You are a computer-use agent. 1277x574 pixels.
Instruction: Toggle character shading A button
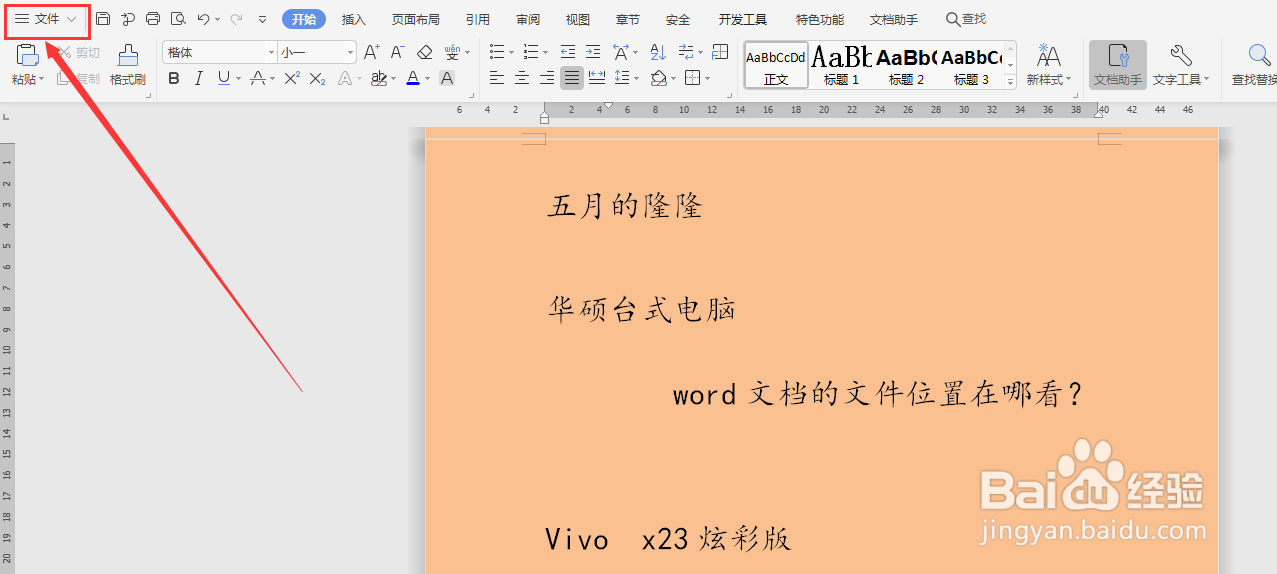[447, 78]
